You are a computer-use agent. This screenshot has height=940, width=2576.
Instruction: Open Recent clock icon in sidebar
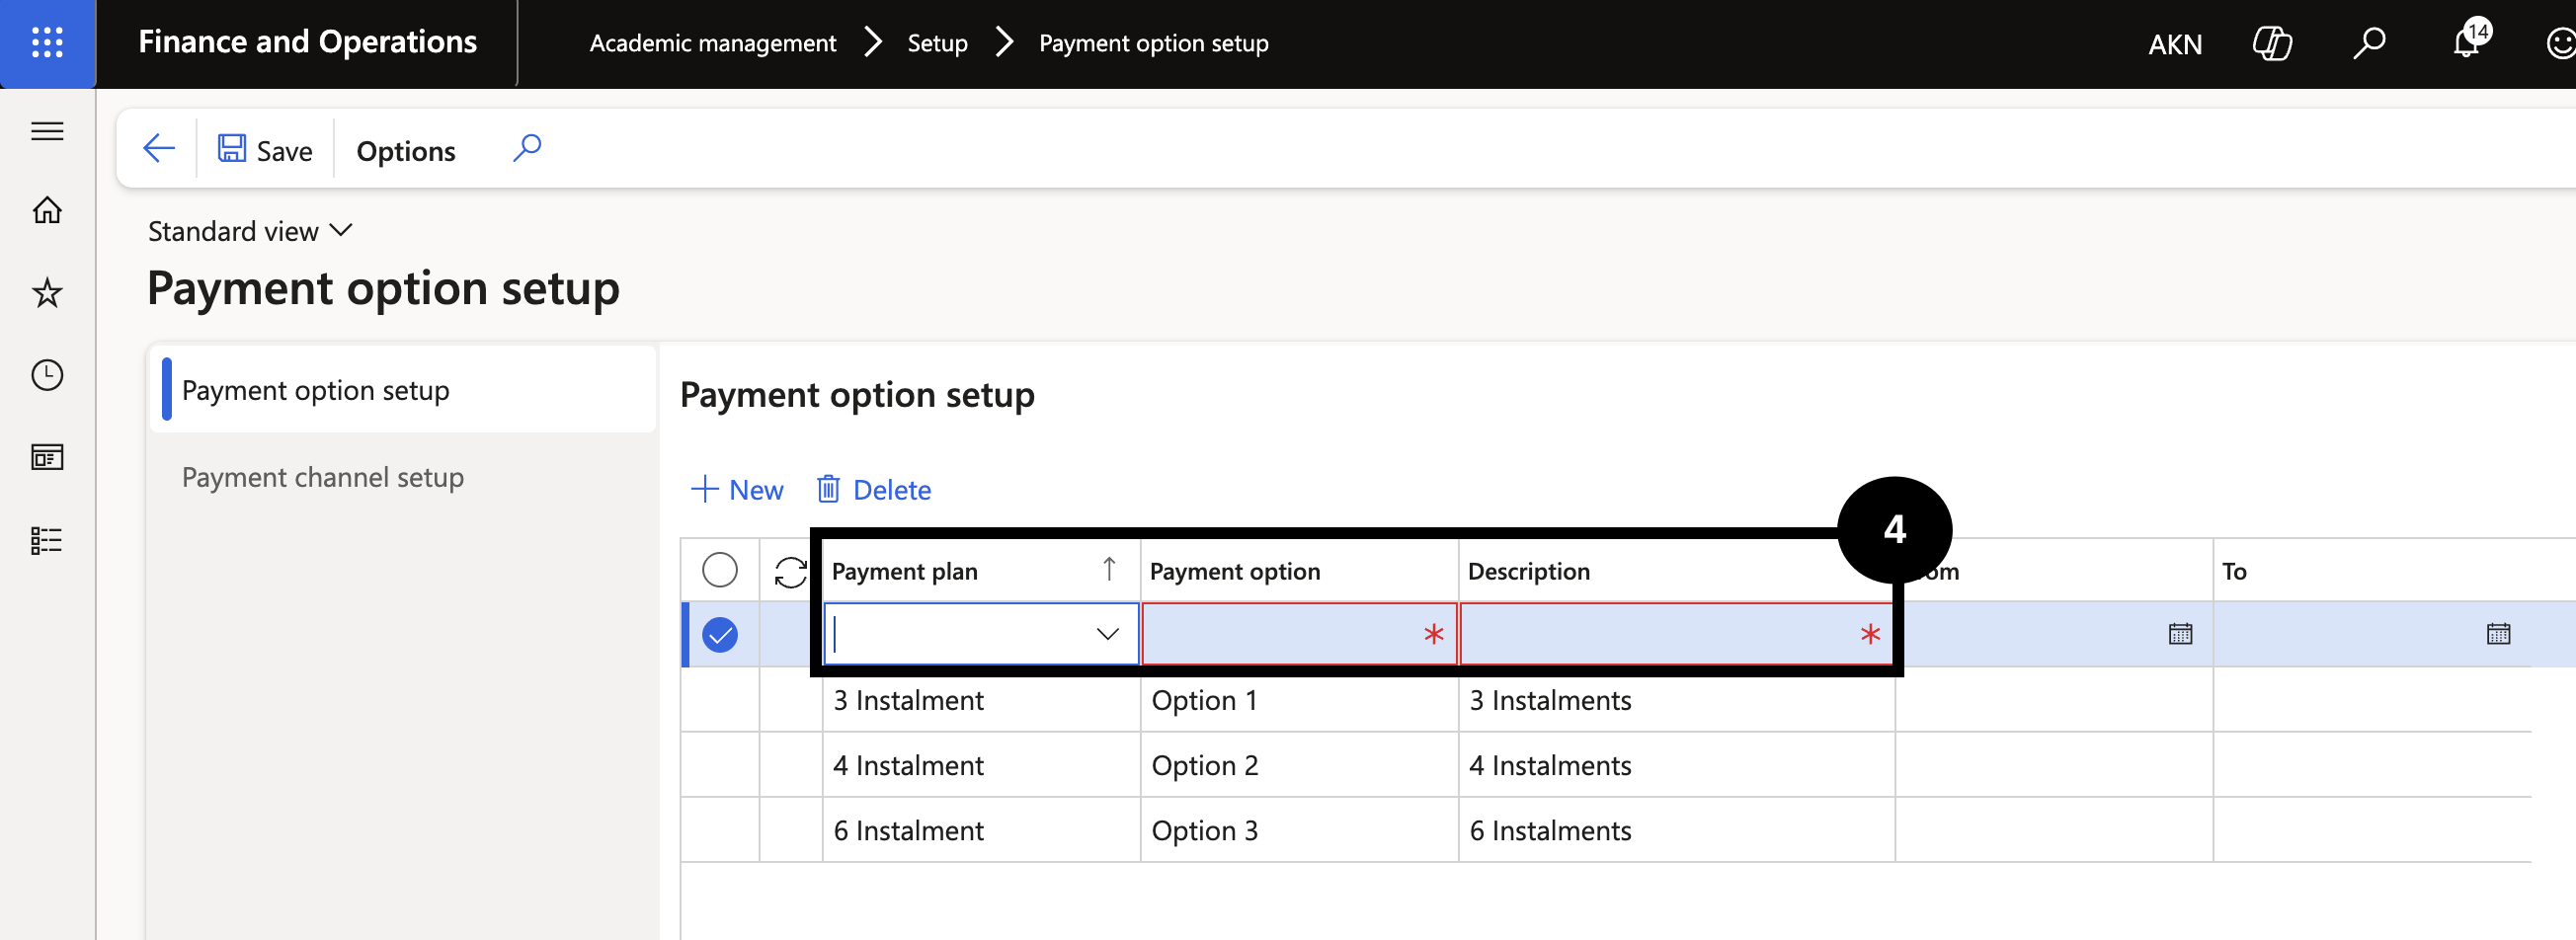[x=47, y=375]
